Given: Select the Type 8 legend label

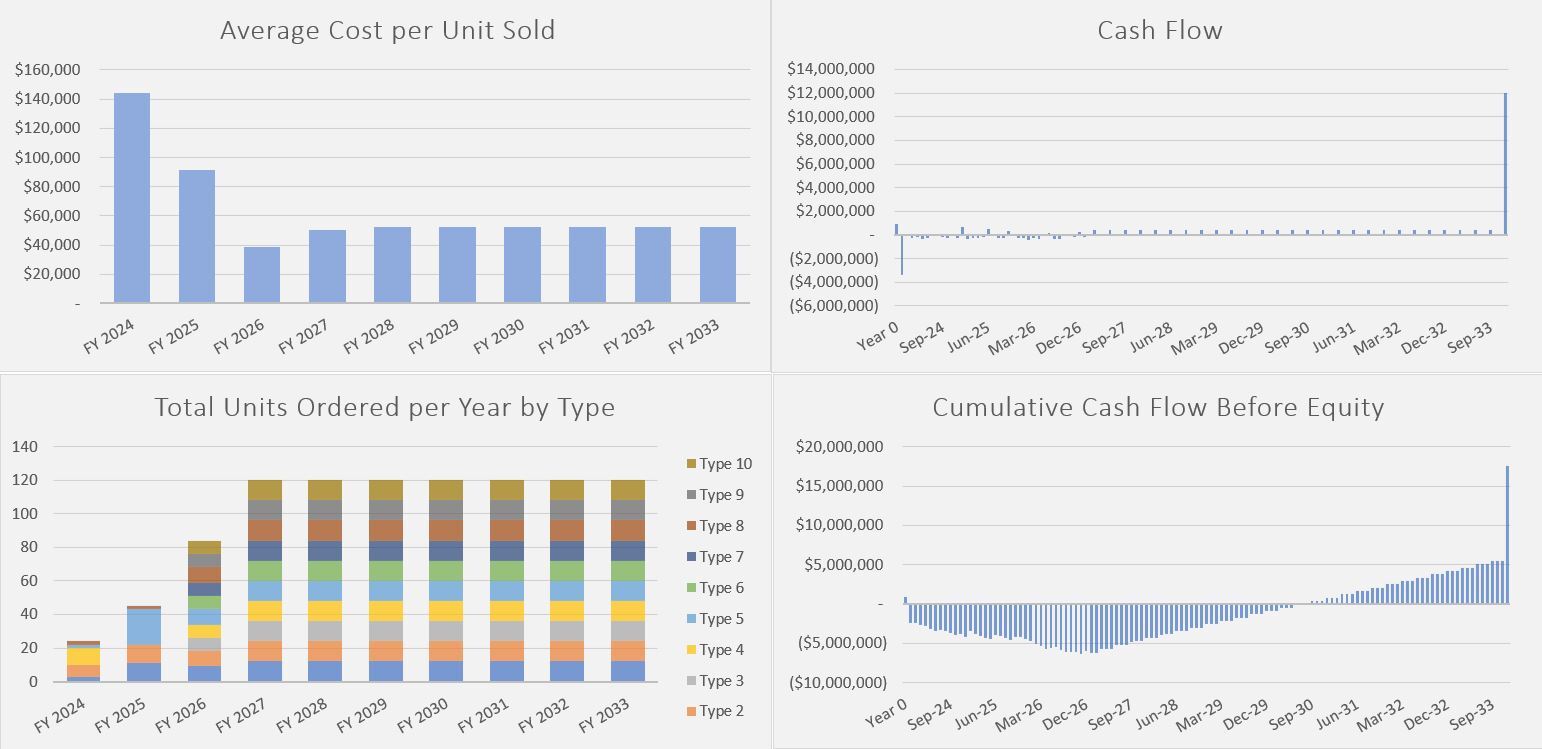Looking at the screenshot, I should [721, 526].
